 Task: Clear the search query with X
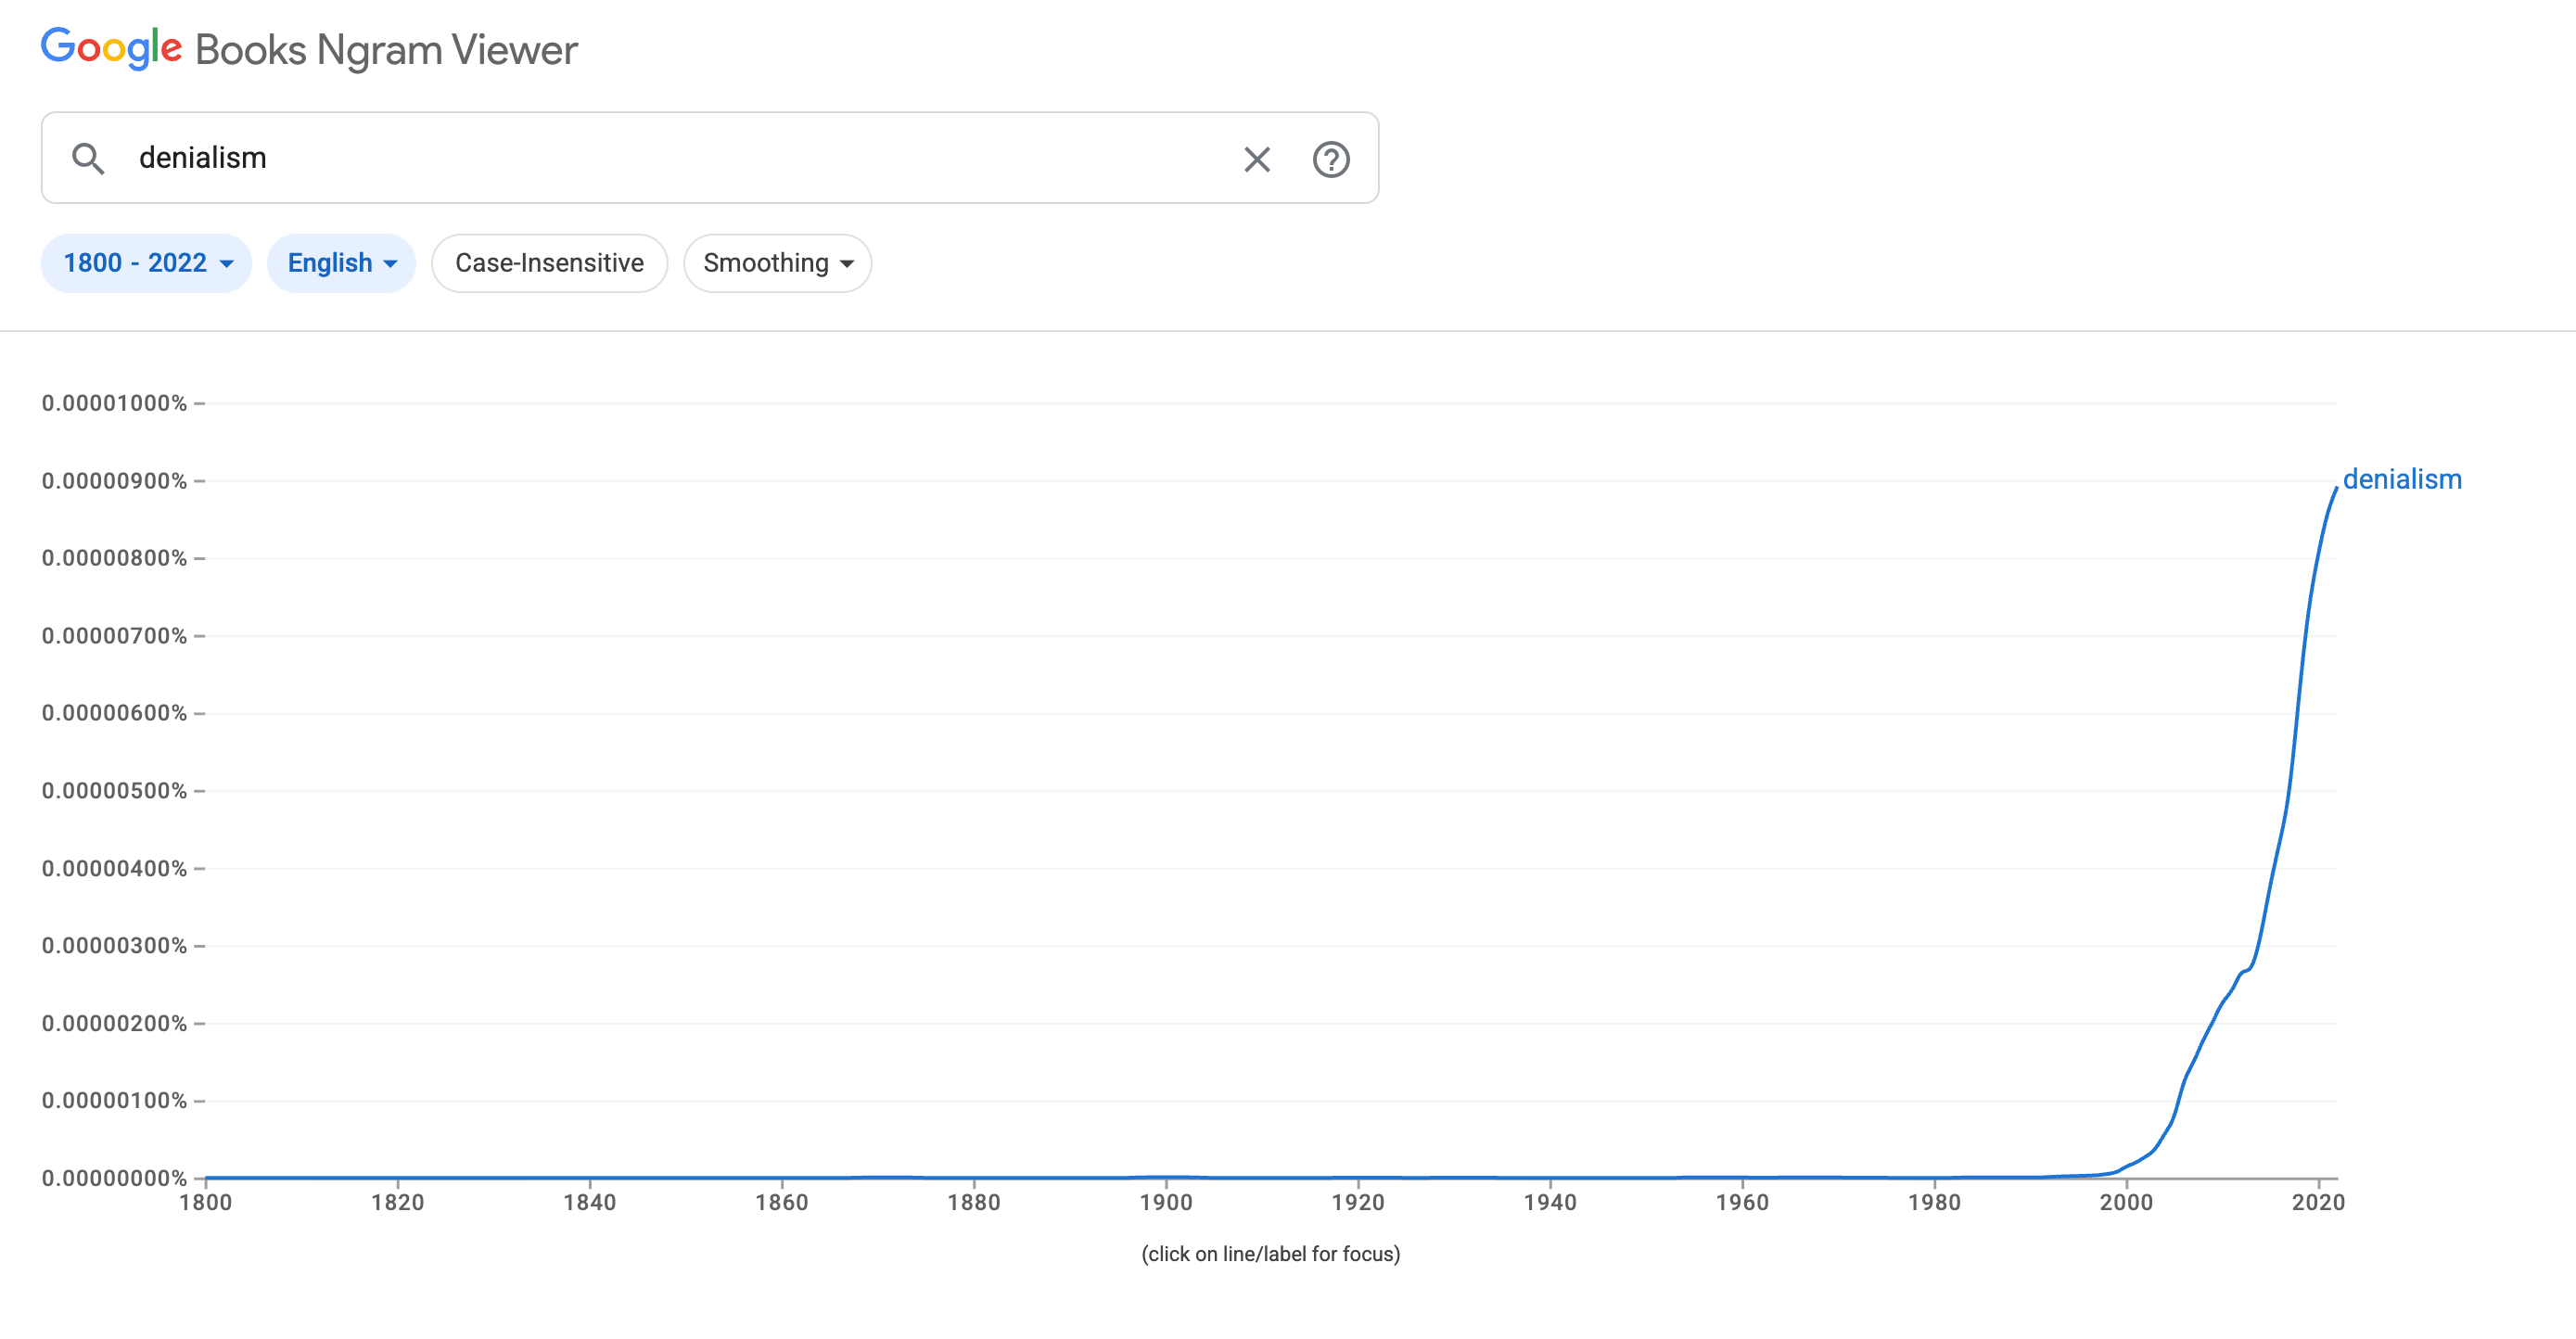coord(1256,159)
